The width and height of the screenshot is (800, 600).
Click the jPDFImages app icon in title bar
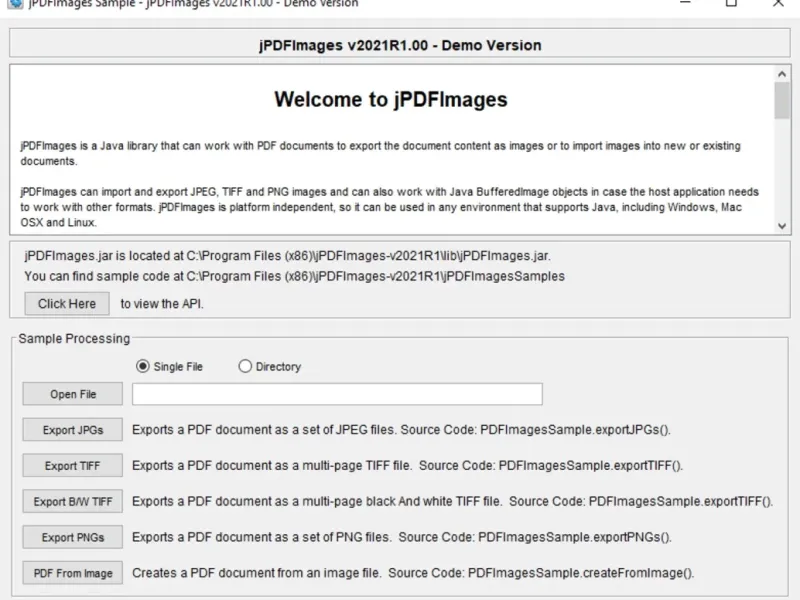(x=15, y=4)
